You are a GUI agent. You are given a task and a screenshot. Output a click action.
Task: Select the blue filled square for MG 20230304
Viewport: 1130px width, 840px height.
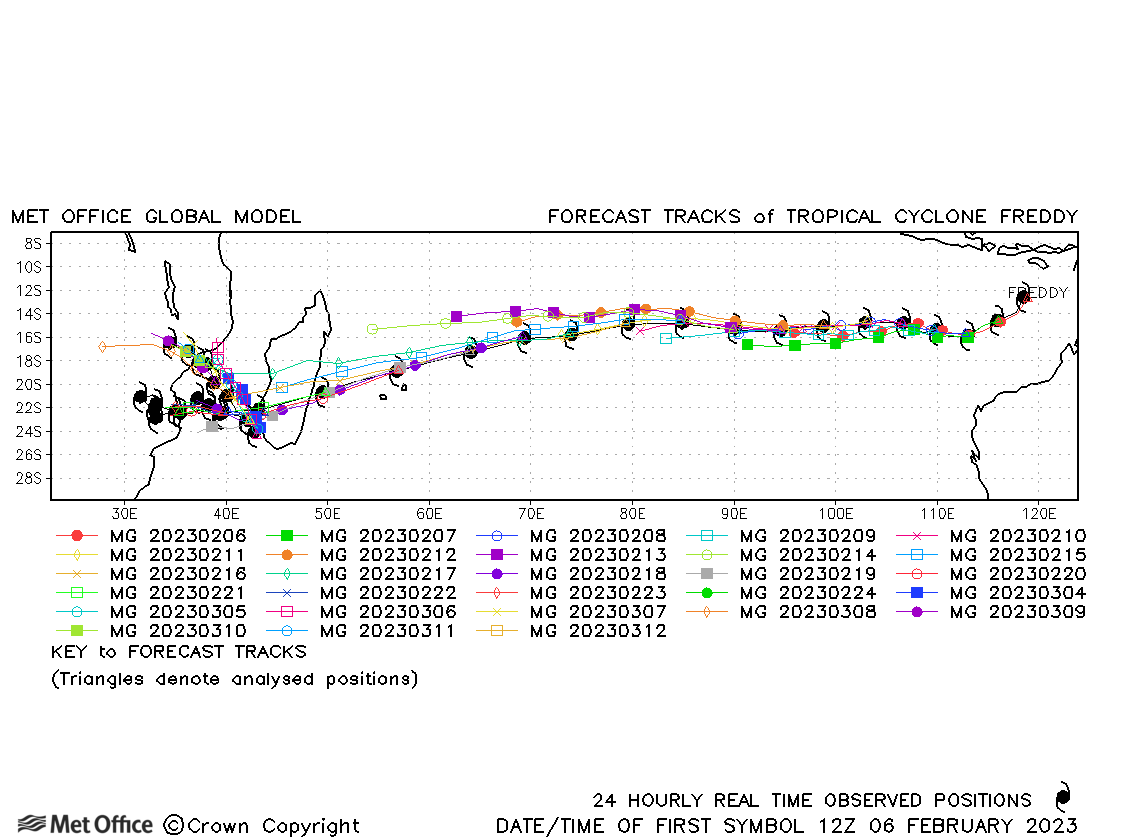(x=917, y=593)
